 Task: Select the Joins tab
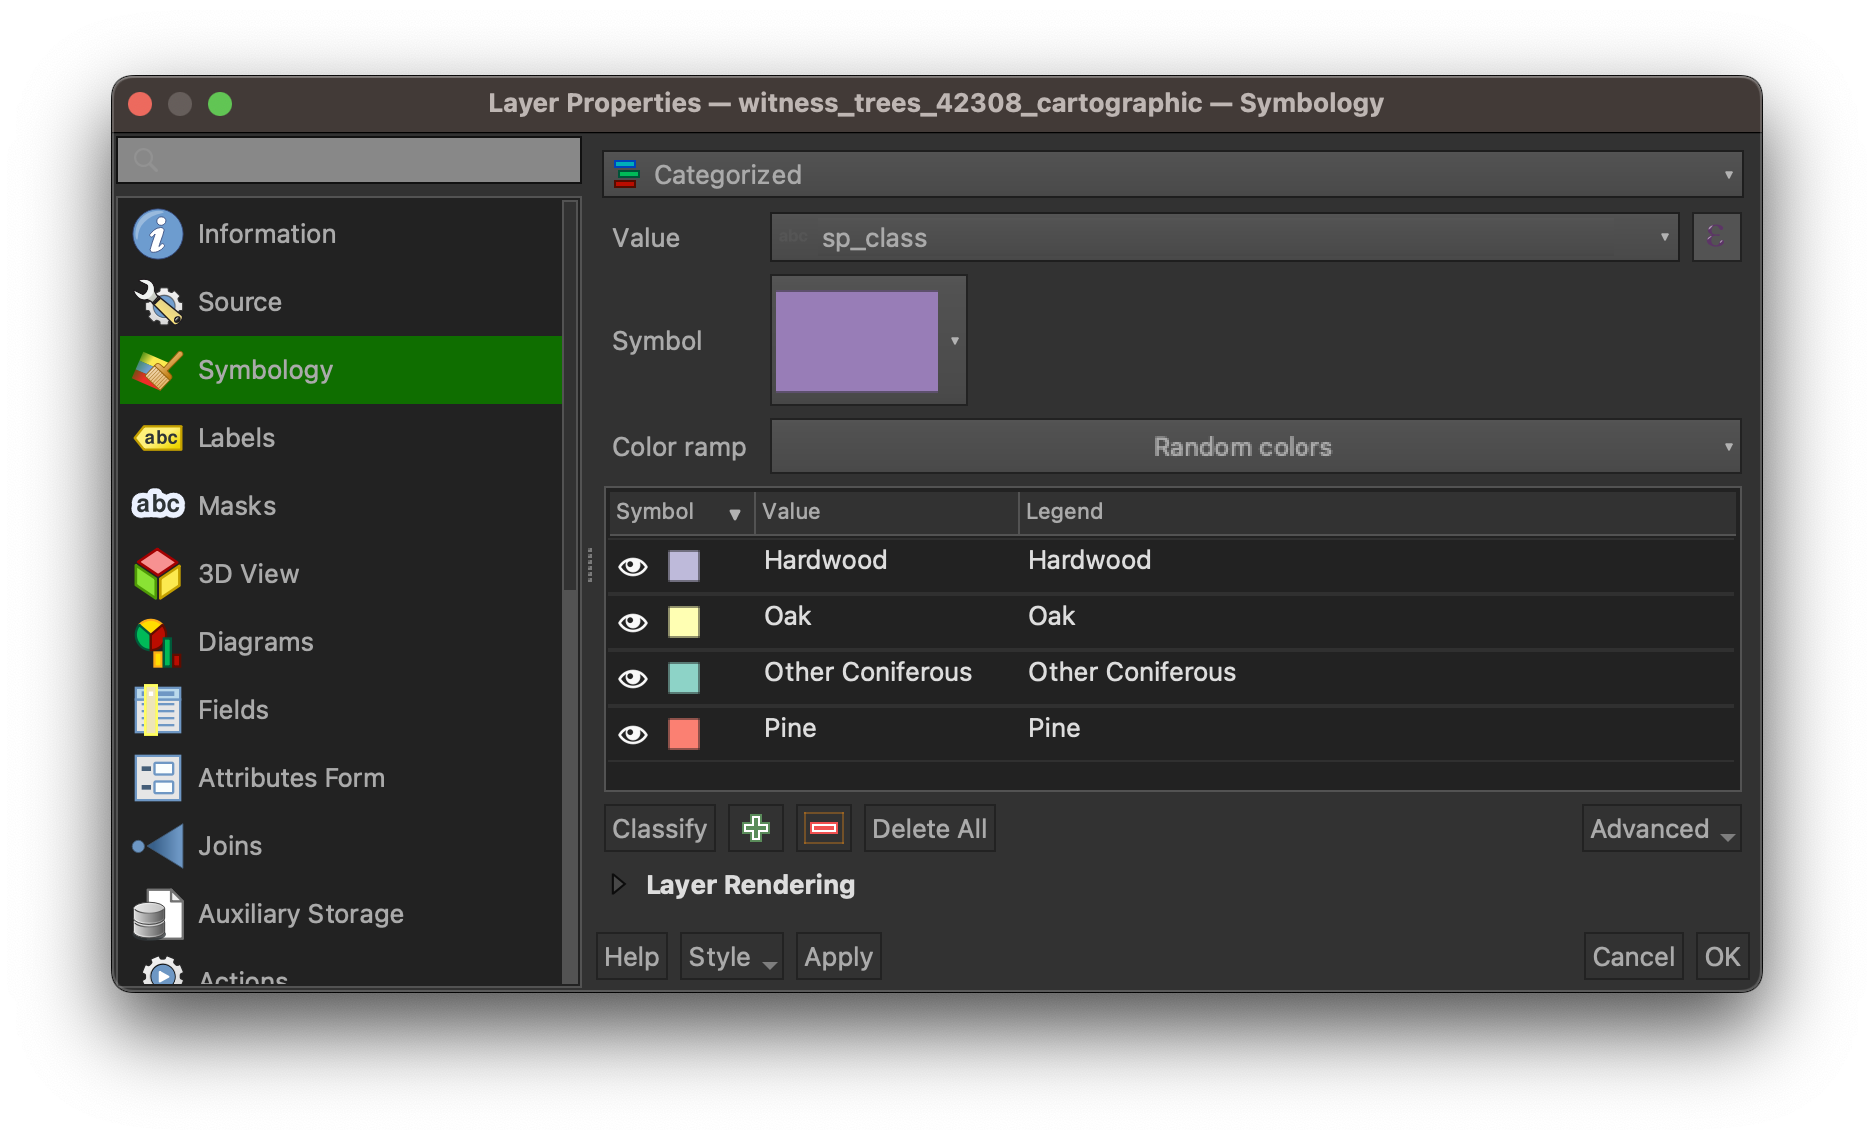341,846
